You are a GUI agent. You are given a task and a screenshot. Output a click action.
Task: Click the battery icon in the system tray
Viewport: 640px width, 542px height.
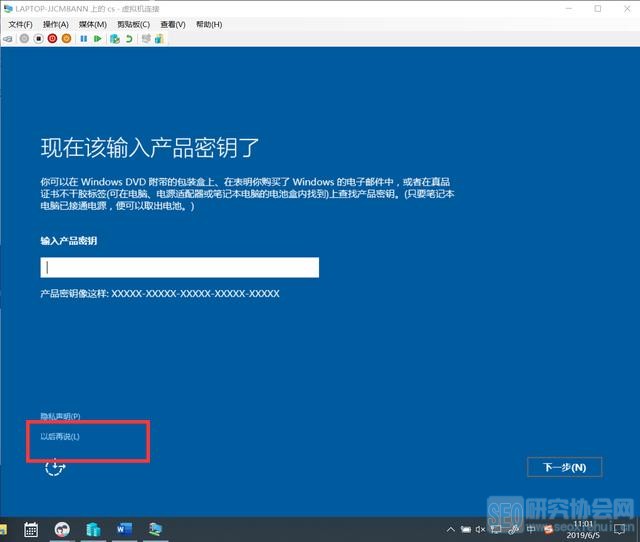pos(466,530)
